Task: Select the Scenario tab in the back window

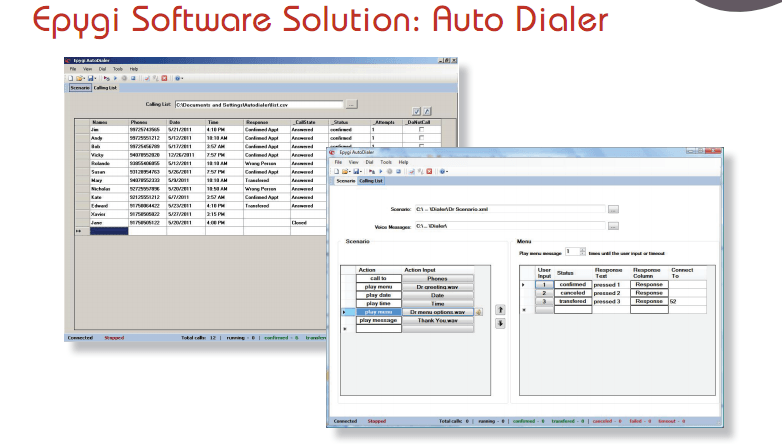Action: pyautogui.click(x=79, y=87)
